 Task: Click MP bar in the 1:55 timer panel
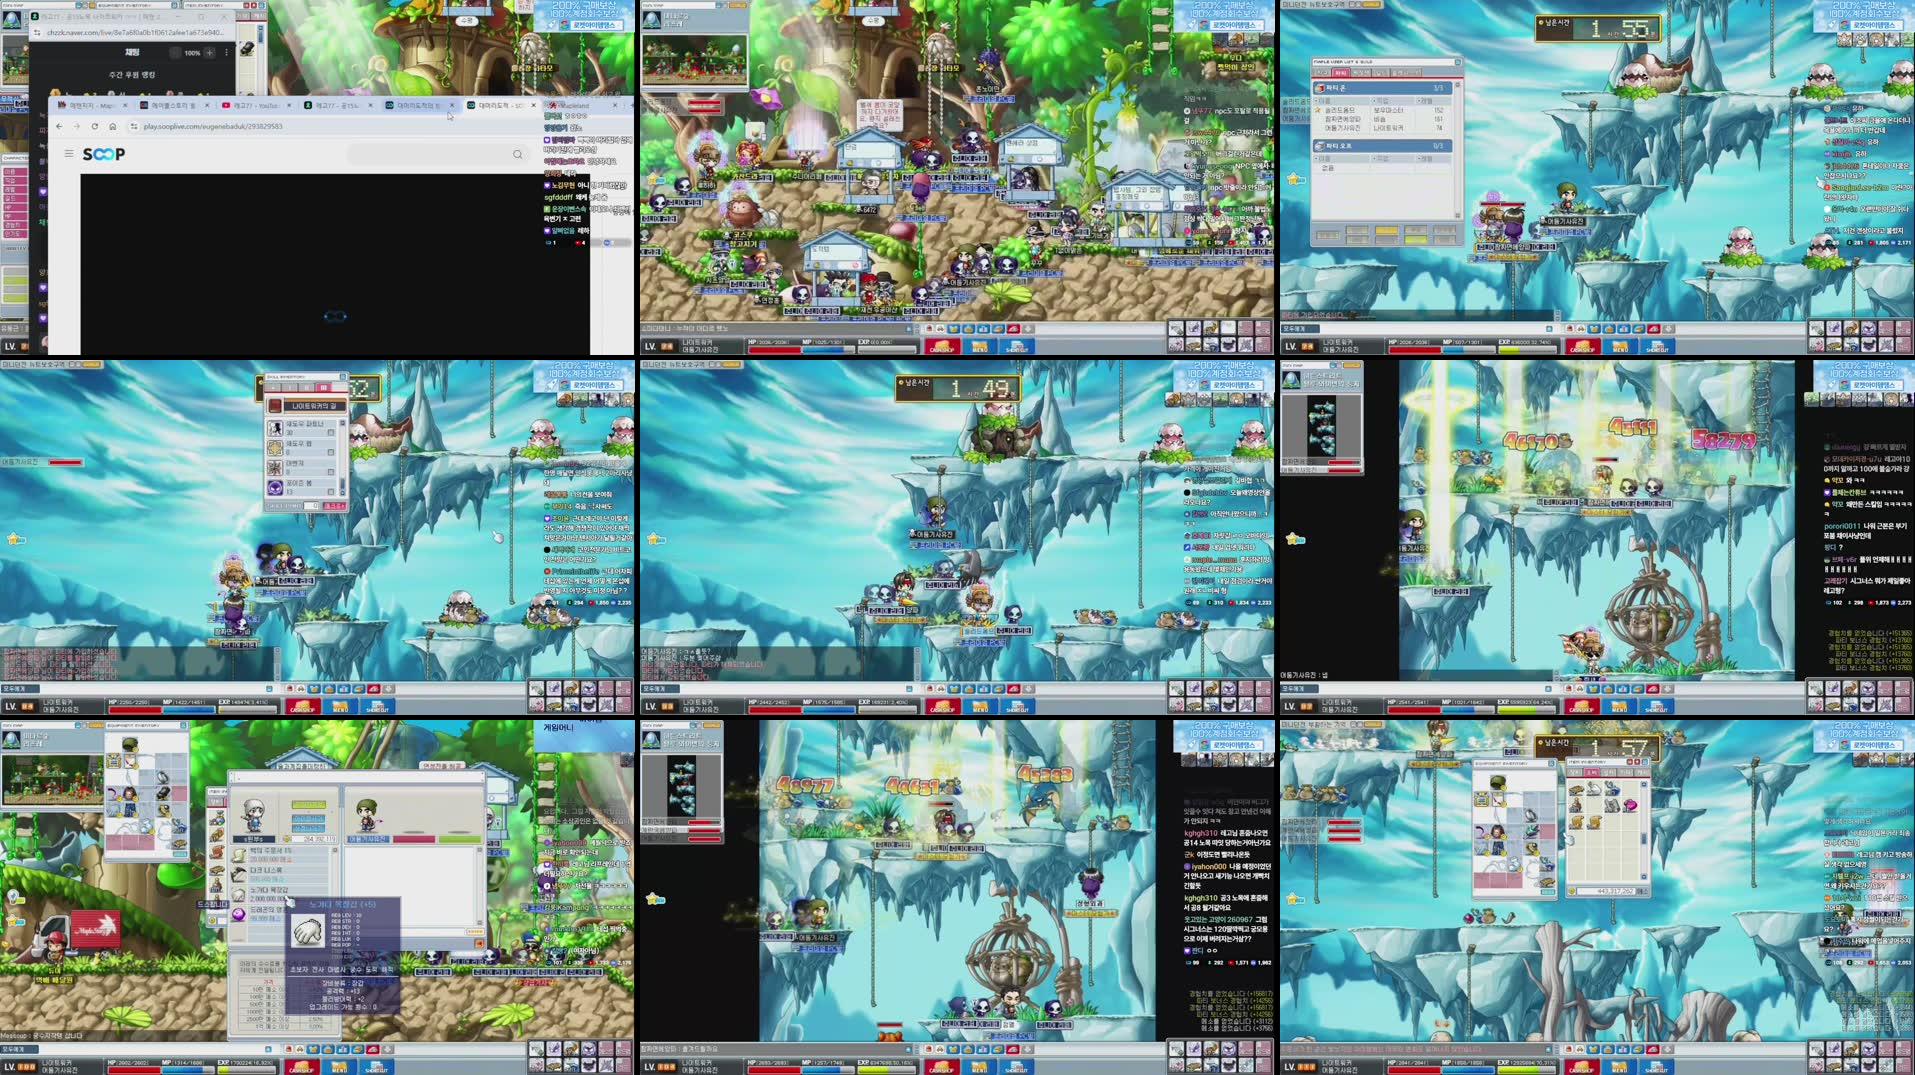coord(1470,349)
